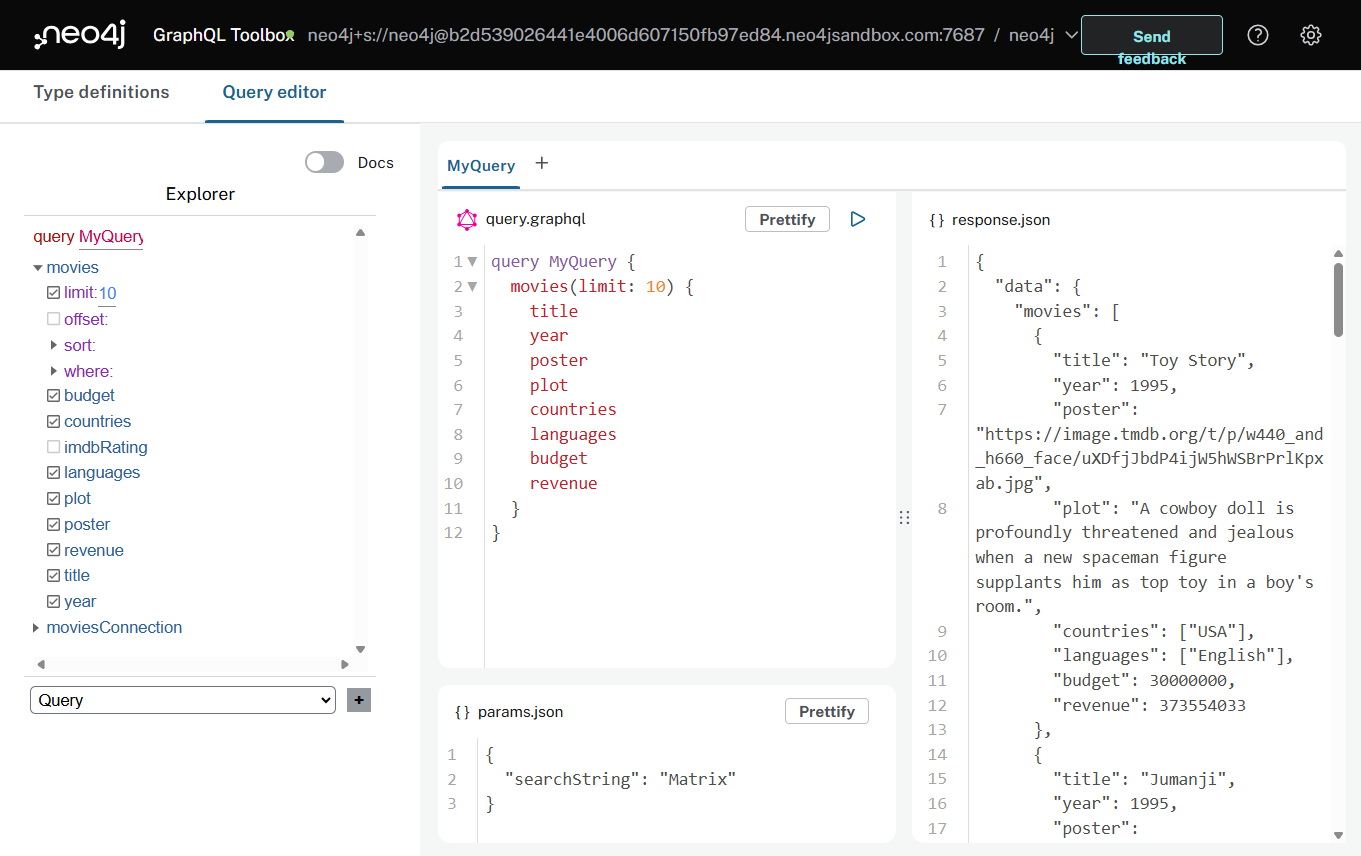The image size is (1361, 856).
Task: Open the help question mark icon
Action: (1258, 35)
